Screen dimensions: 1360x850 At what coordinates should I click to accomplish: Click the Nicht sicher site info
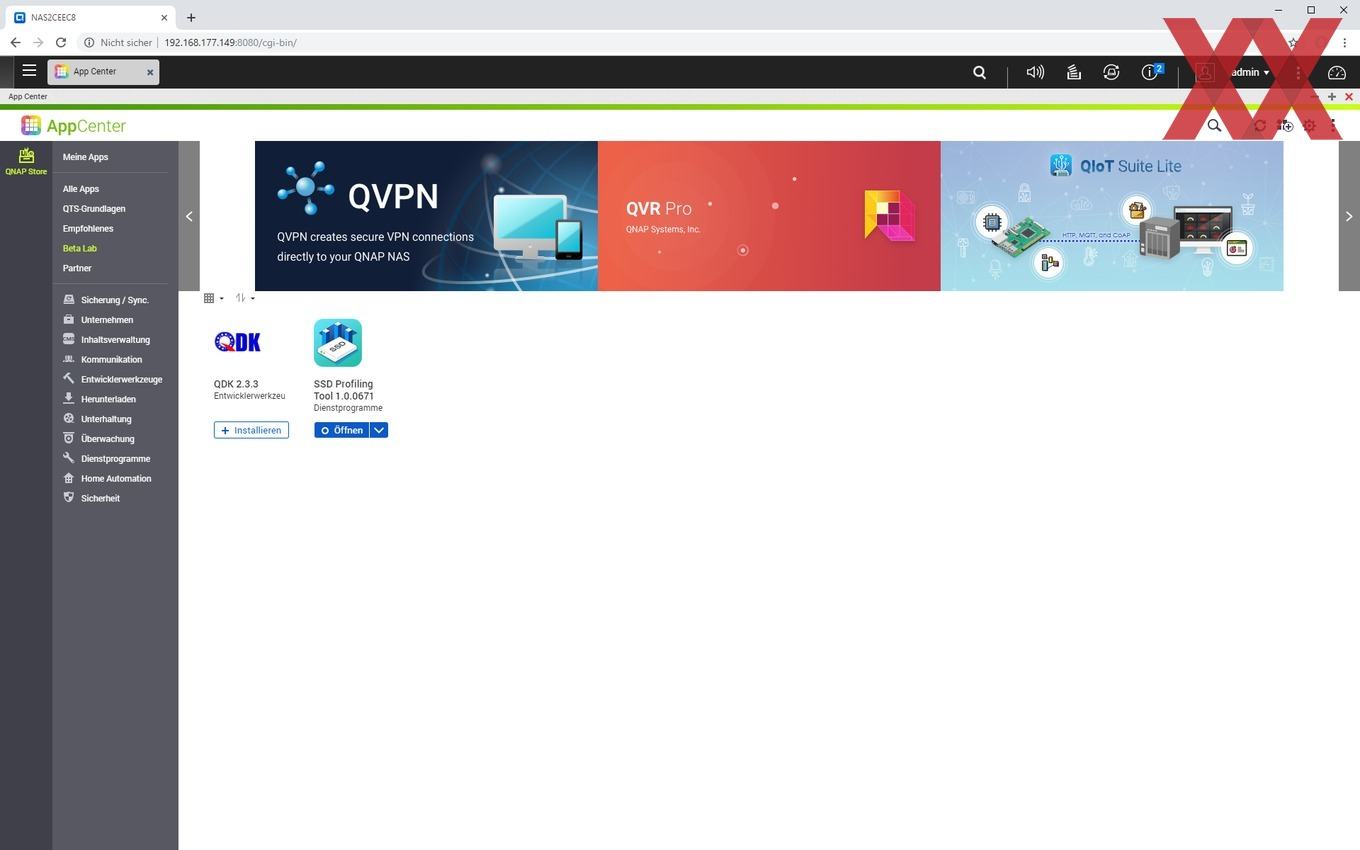[x=118, y=43]
